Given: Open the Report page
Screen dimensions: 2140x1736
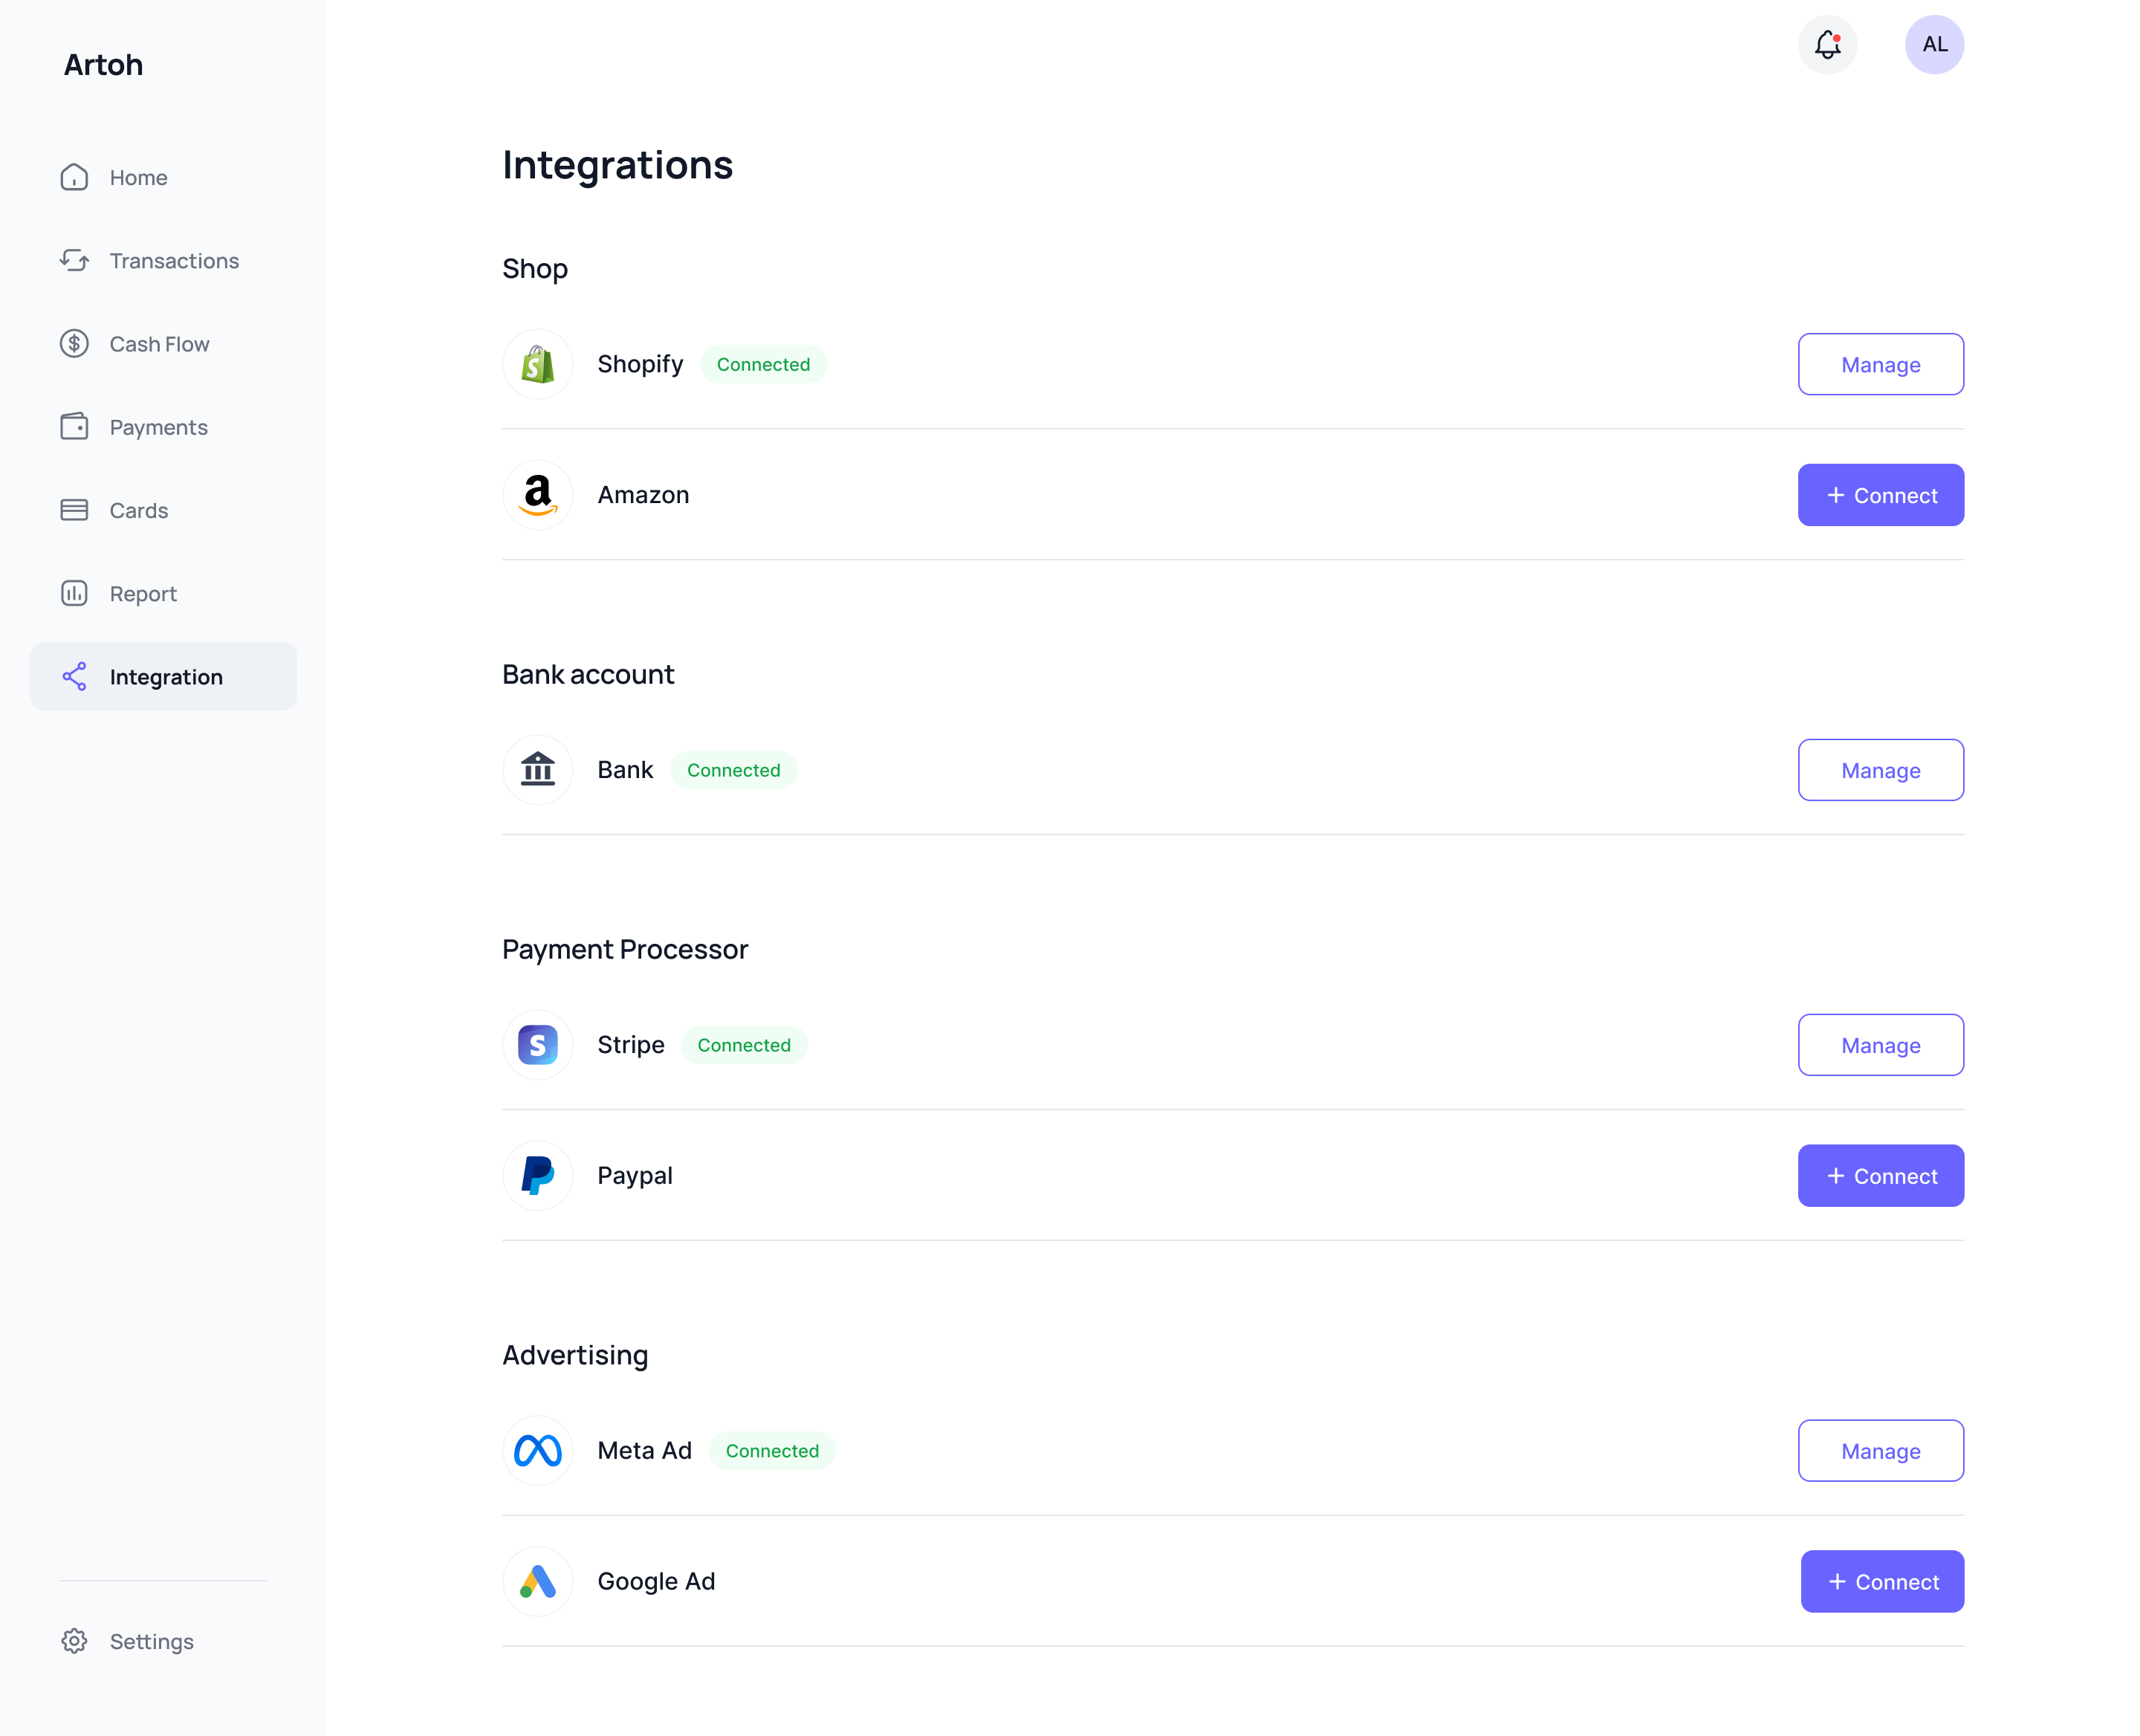Looking at the screenshot, I should tap(143, 594).
